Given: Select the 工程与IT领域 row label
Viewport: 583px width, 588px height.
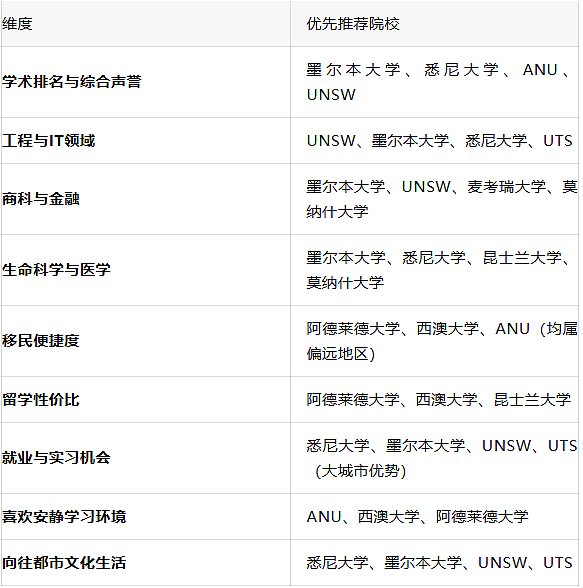Looking at the screenshot, I should click(x=48, y=141).
